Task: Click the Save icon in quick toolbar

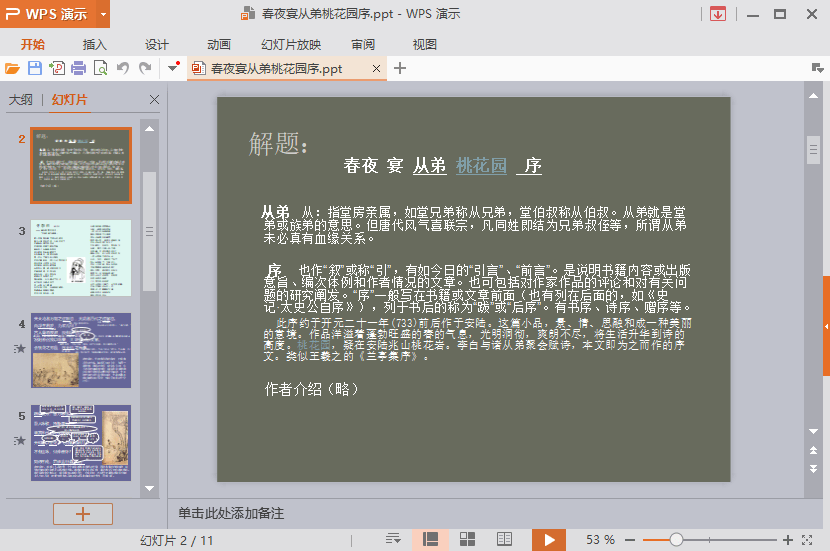Action: tap(34, 68)
